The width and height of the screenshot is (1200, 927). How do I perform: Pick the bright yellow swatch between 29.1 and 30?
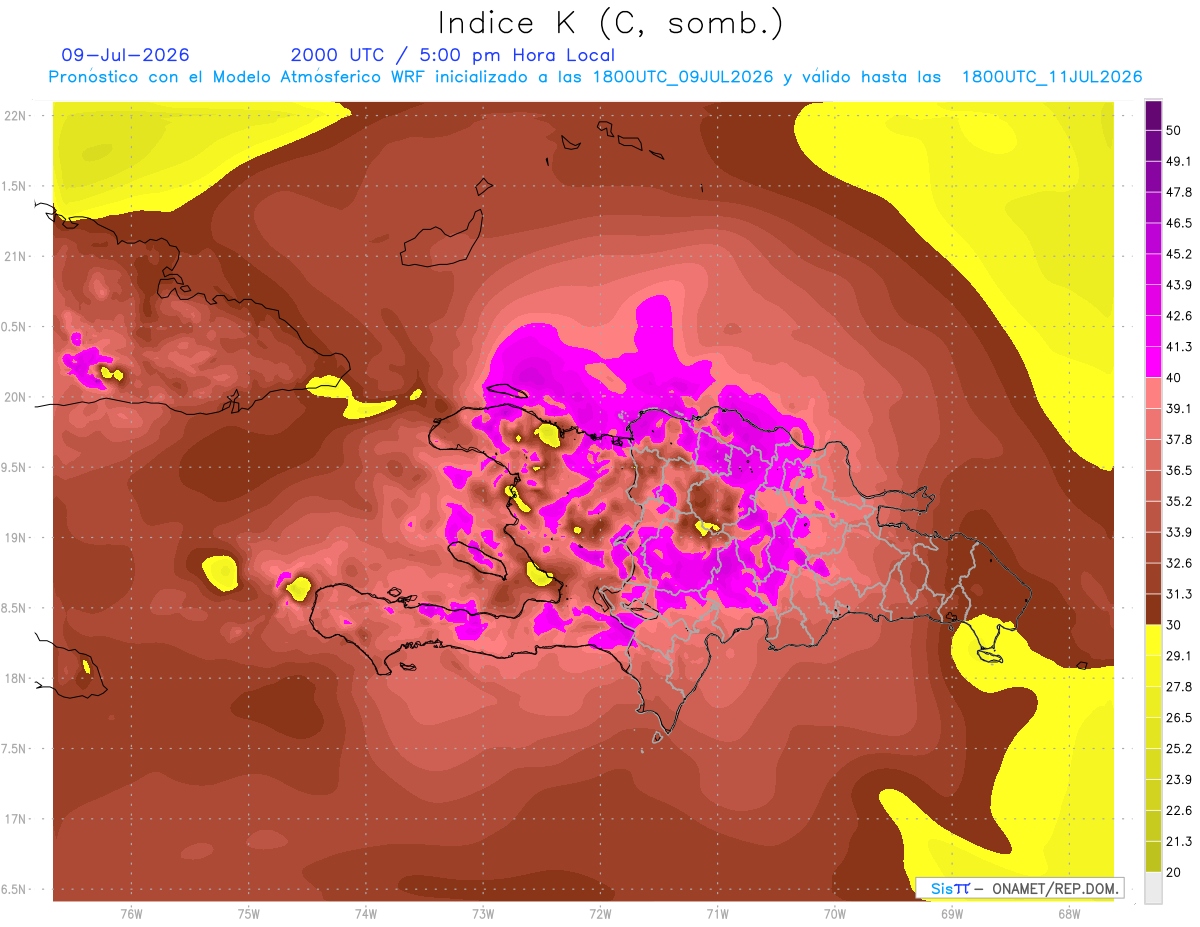click(1153, 640)
